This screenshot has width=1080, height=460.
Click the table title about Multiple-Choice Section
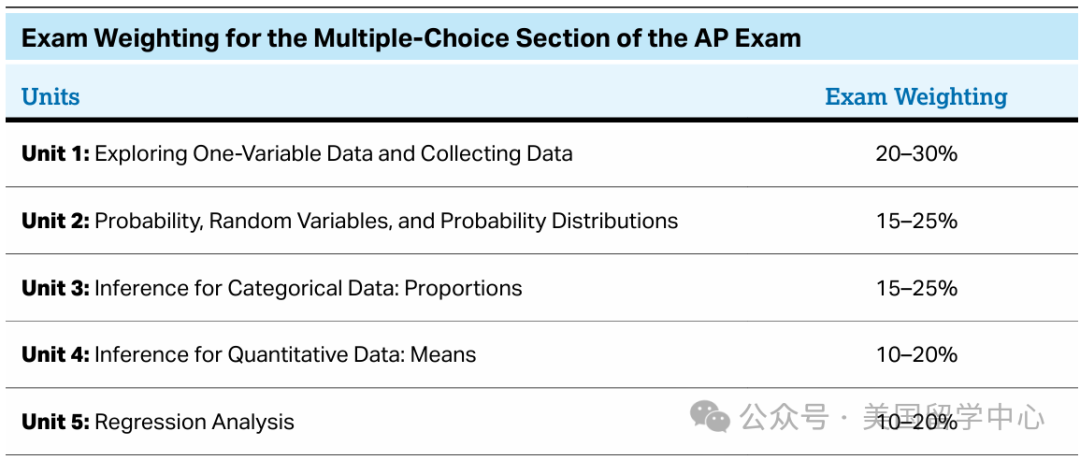coord(411,37)
